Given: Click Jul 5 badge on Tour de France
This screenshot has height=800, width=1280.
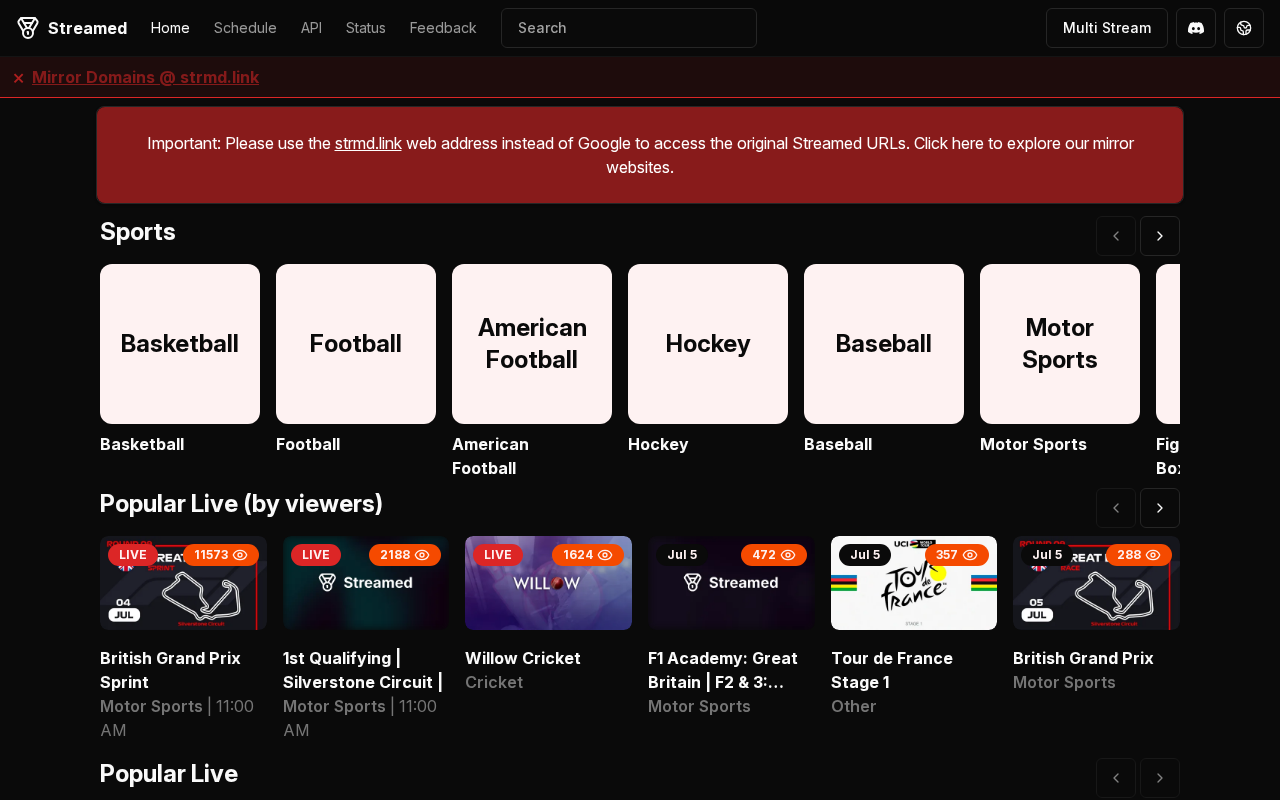Looking at the screenshot, I should (x=865, y=555).
